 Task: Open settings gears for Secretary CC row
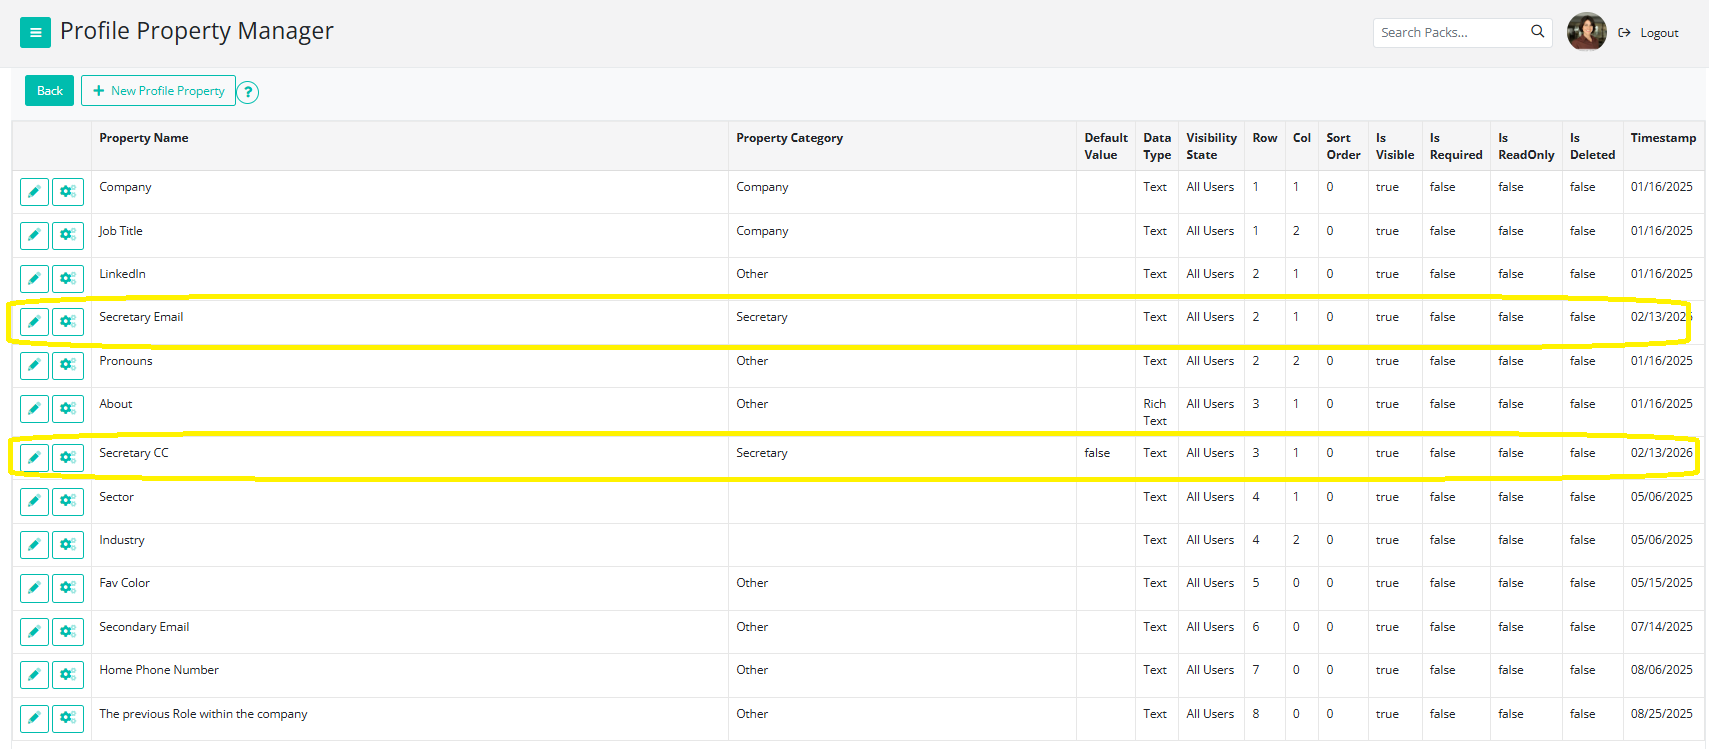click(x=67, y=458)
